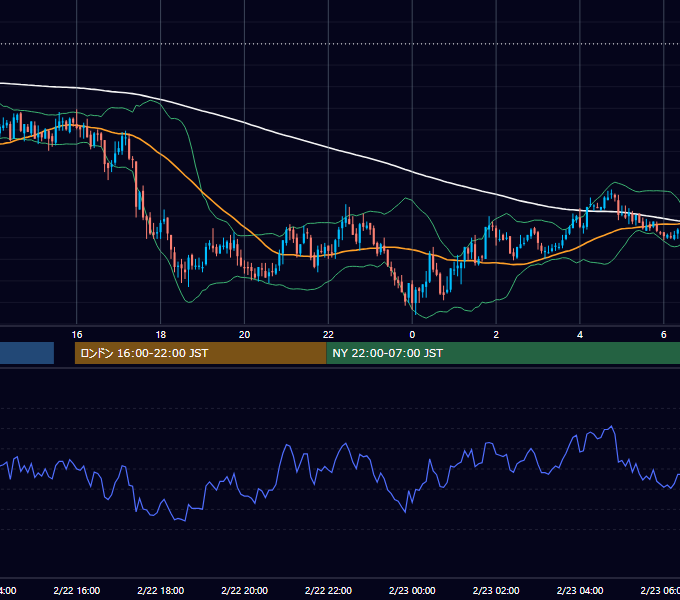Click the '2/22 18:00' indicator axis label
This screenshot has height=600, width=680.
coord(160,590)
